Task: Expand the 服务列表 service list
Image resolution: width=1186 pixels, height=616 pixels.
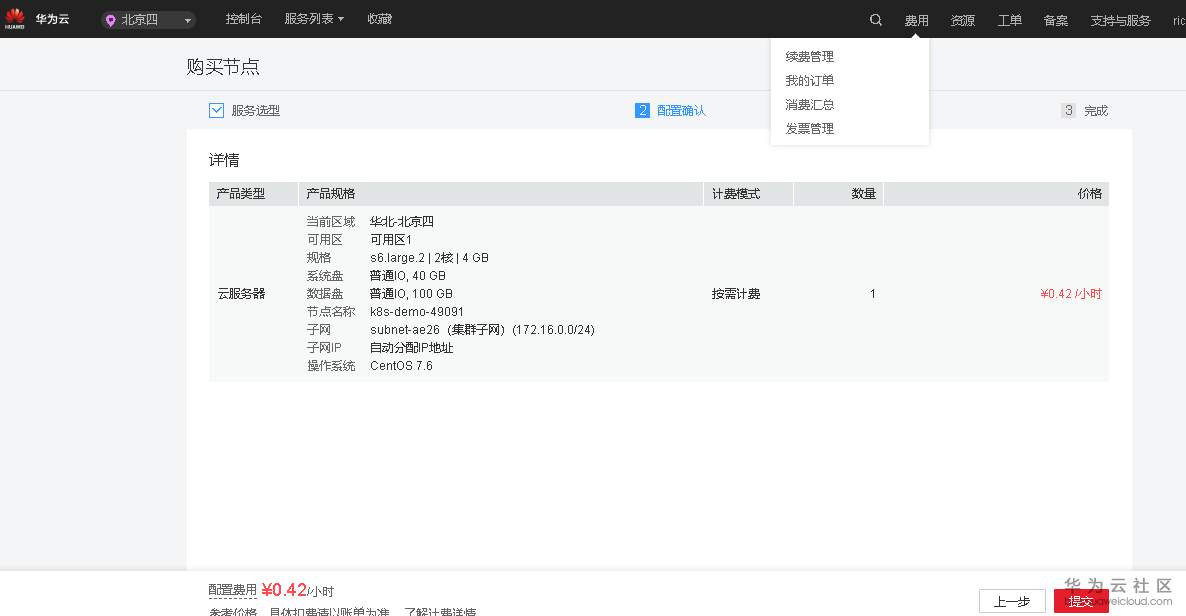Action: tap(314, 19)
